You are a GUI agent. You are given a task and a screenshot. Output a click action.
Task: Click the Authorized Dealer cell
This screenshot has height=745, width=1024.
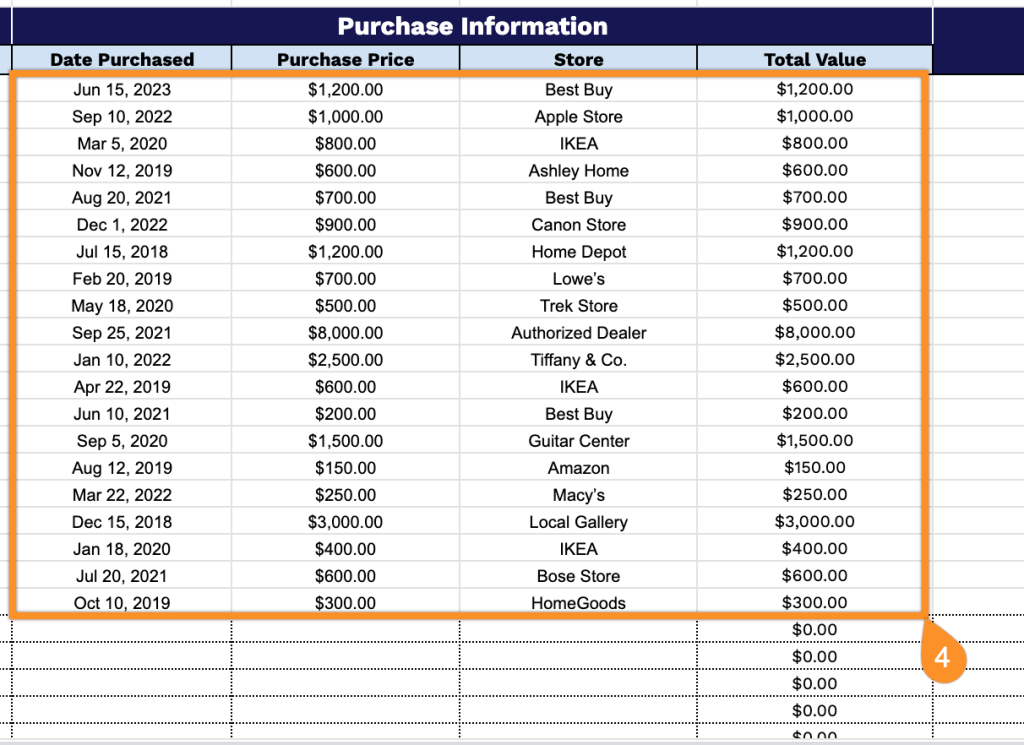point(578,333)
